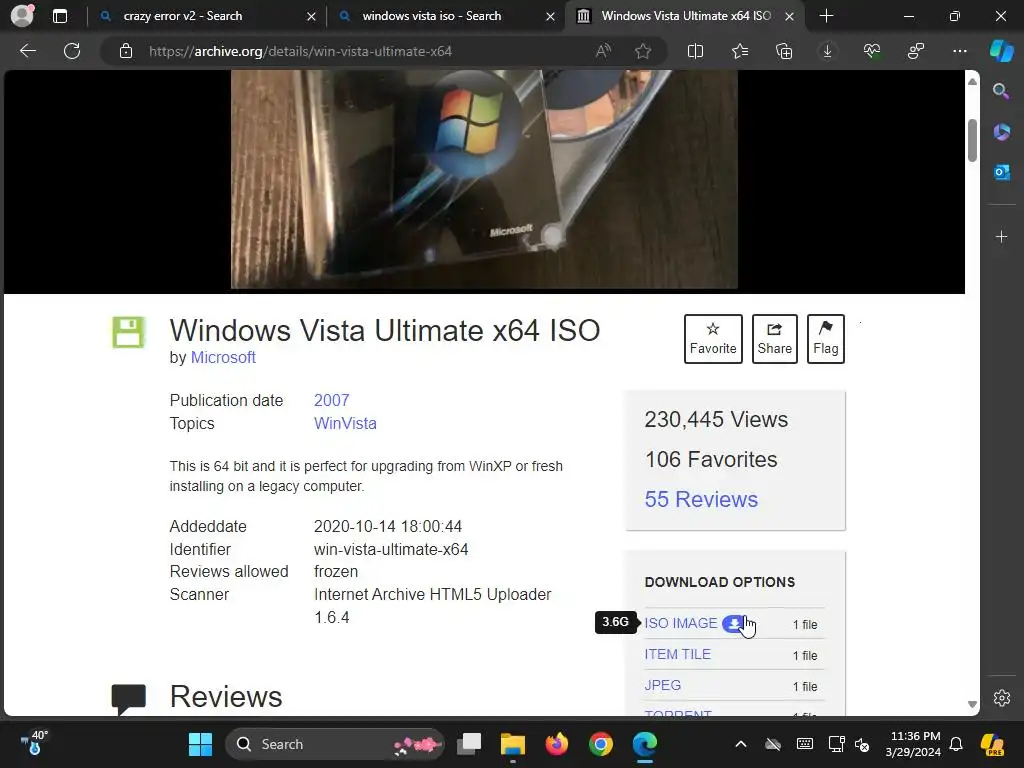Open the Microsoft author link

(x=223, y=358)
